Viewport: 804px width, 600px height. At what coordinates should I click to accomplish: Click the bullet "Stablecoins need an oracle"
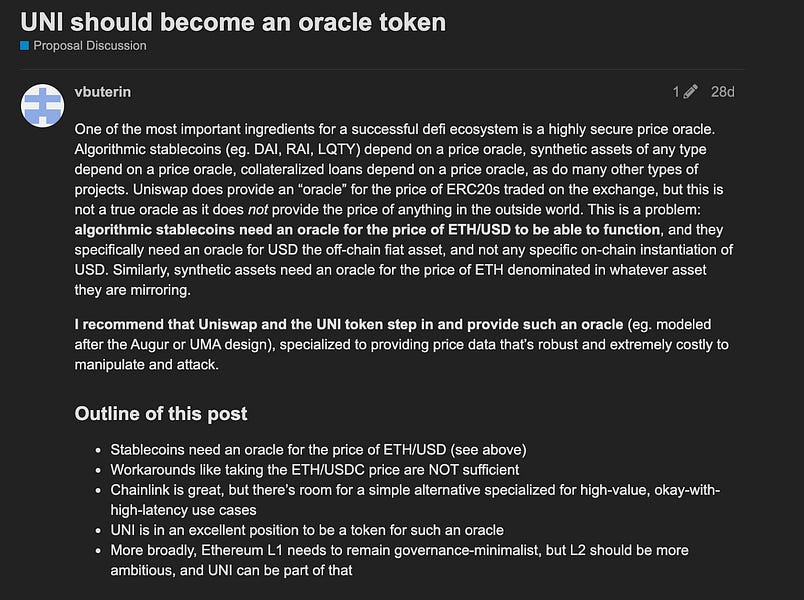tap(318, 450)
